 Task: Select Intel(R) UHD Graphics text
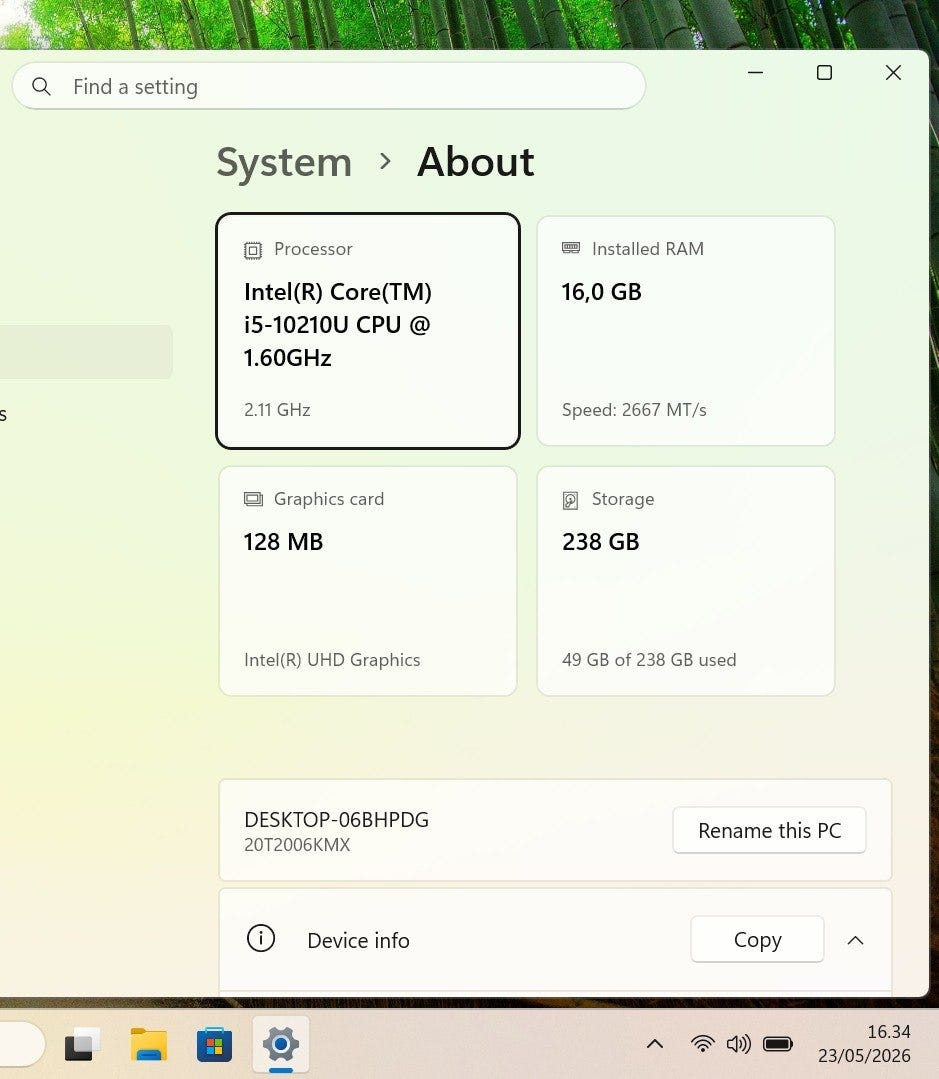[x=332, y=660]
